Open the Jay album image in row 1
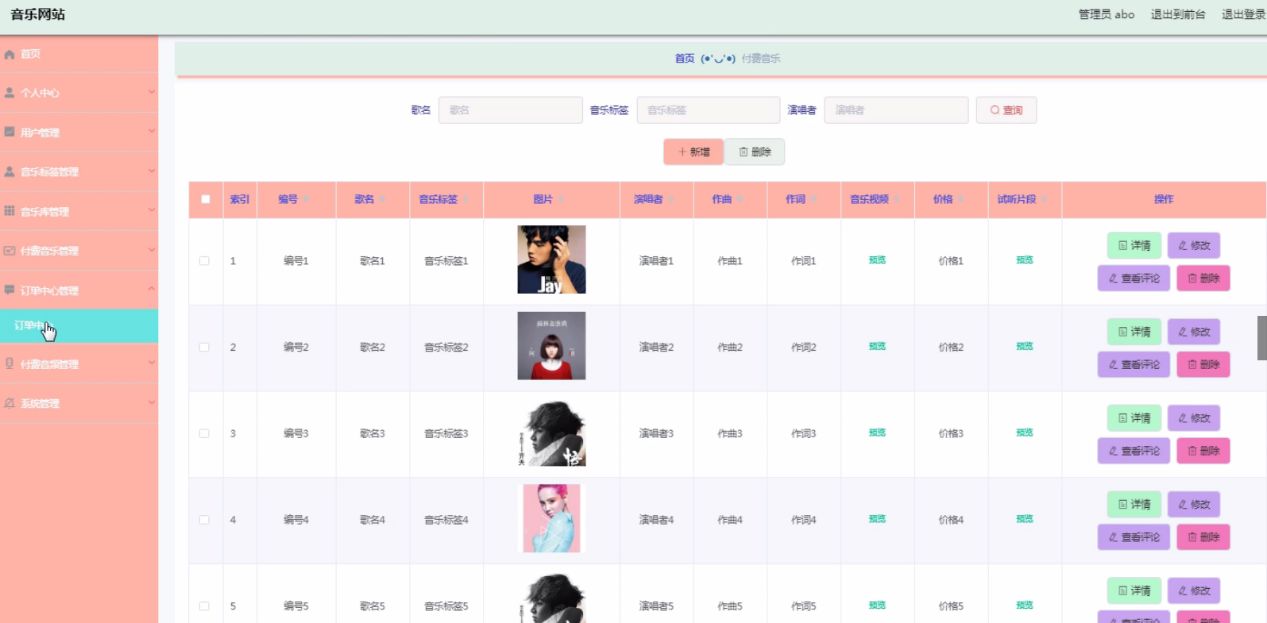Screen dimensions: 1267x623 point(551,260)
